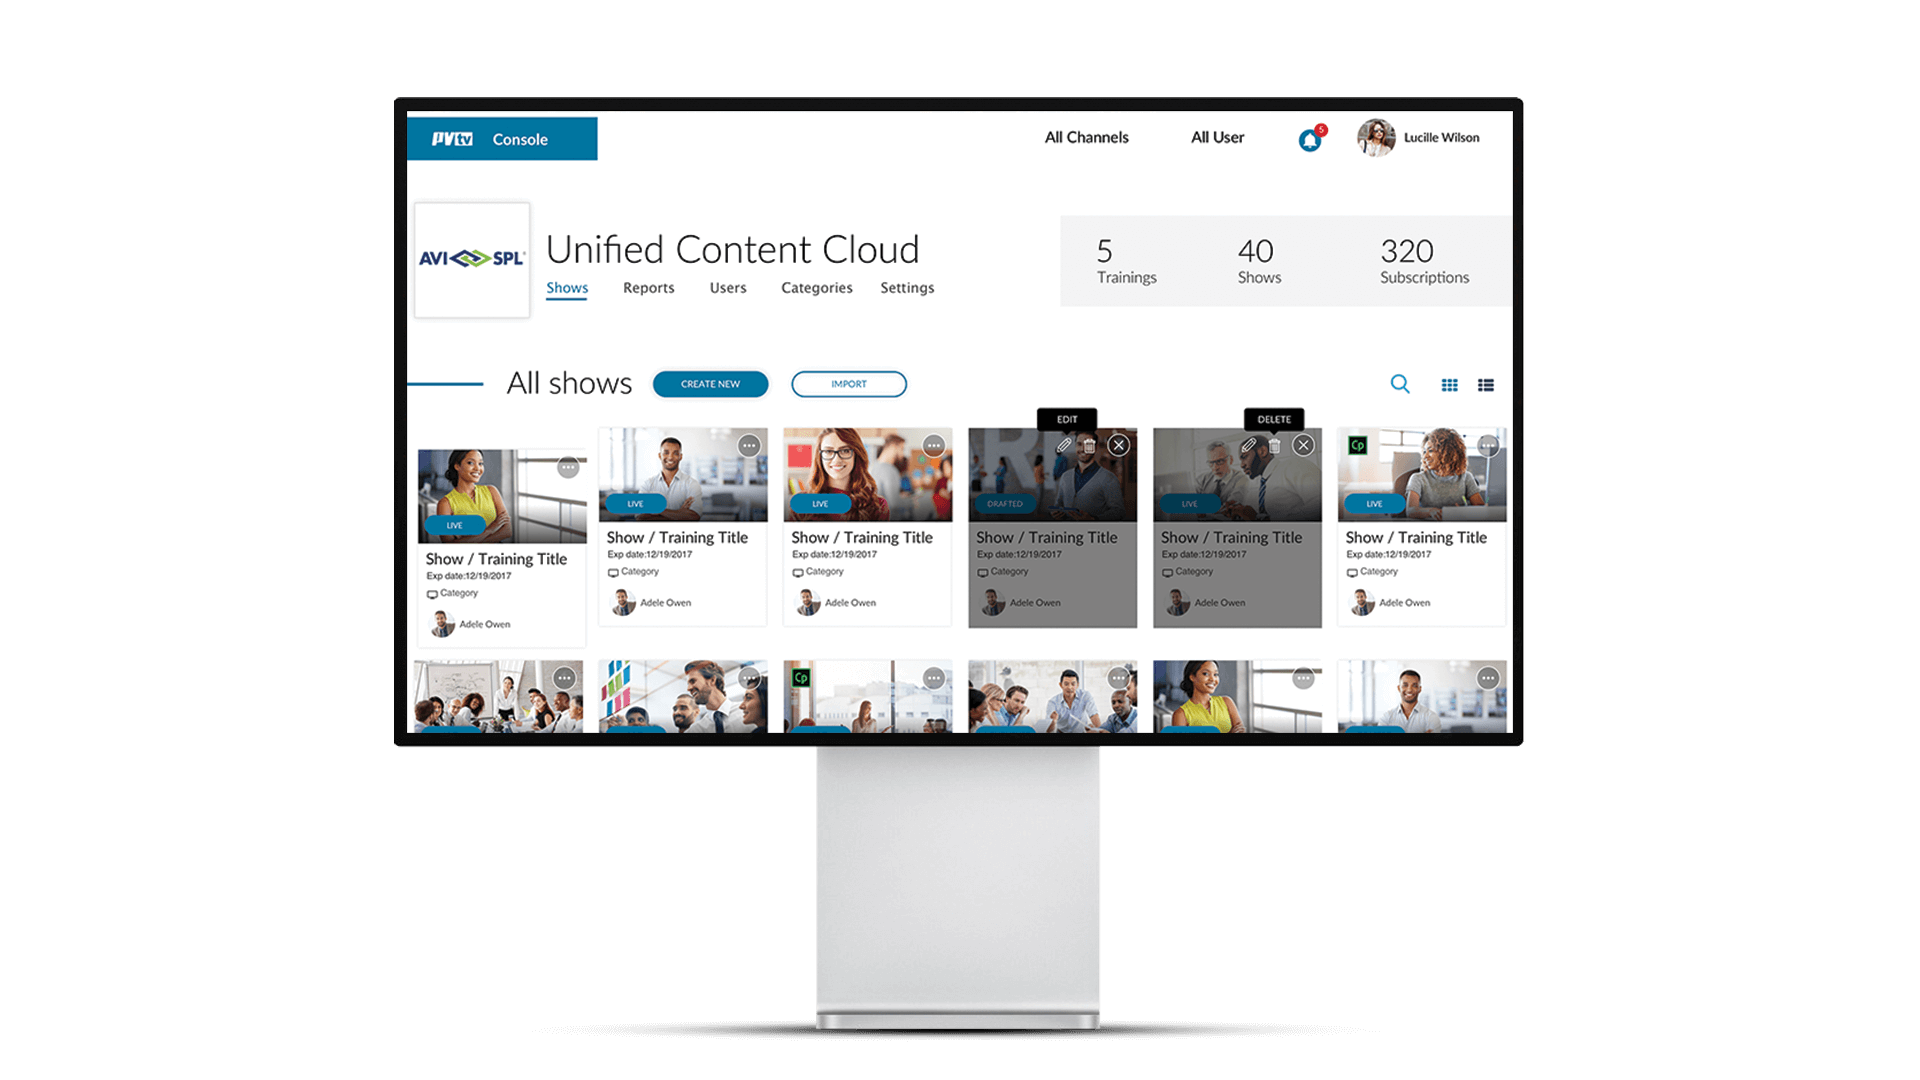The width and height of the screenshot is (1920, 1080).
Task: Open Lucille Wilson's profile avatar
Action: tap(1376, 138)
